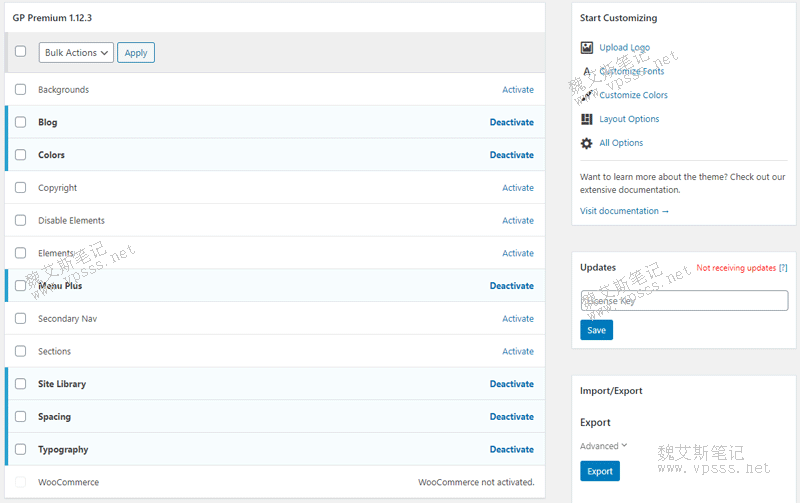The height and width of the screenshot is (503, 800).
Task: Expand the Advanced export options
Action: point(604,446)
